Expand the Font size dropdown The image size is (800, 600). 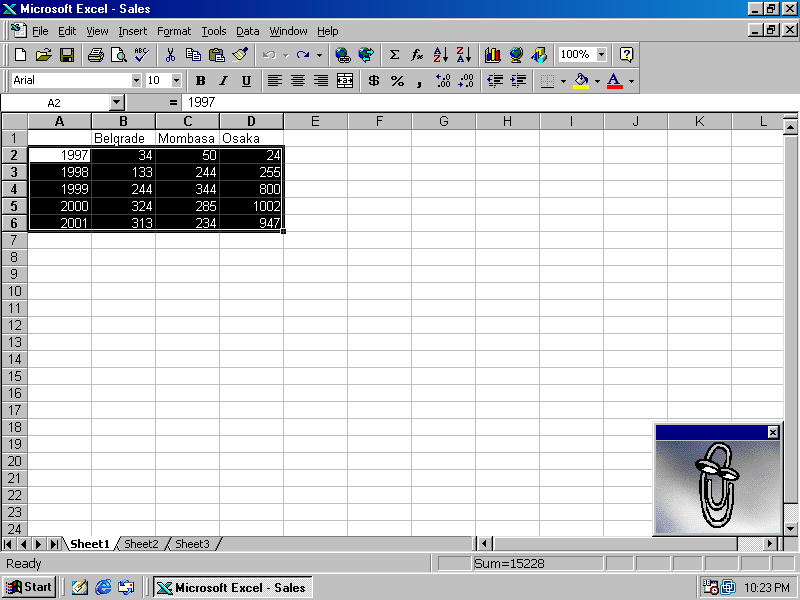(x=176, y=81)
